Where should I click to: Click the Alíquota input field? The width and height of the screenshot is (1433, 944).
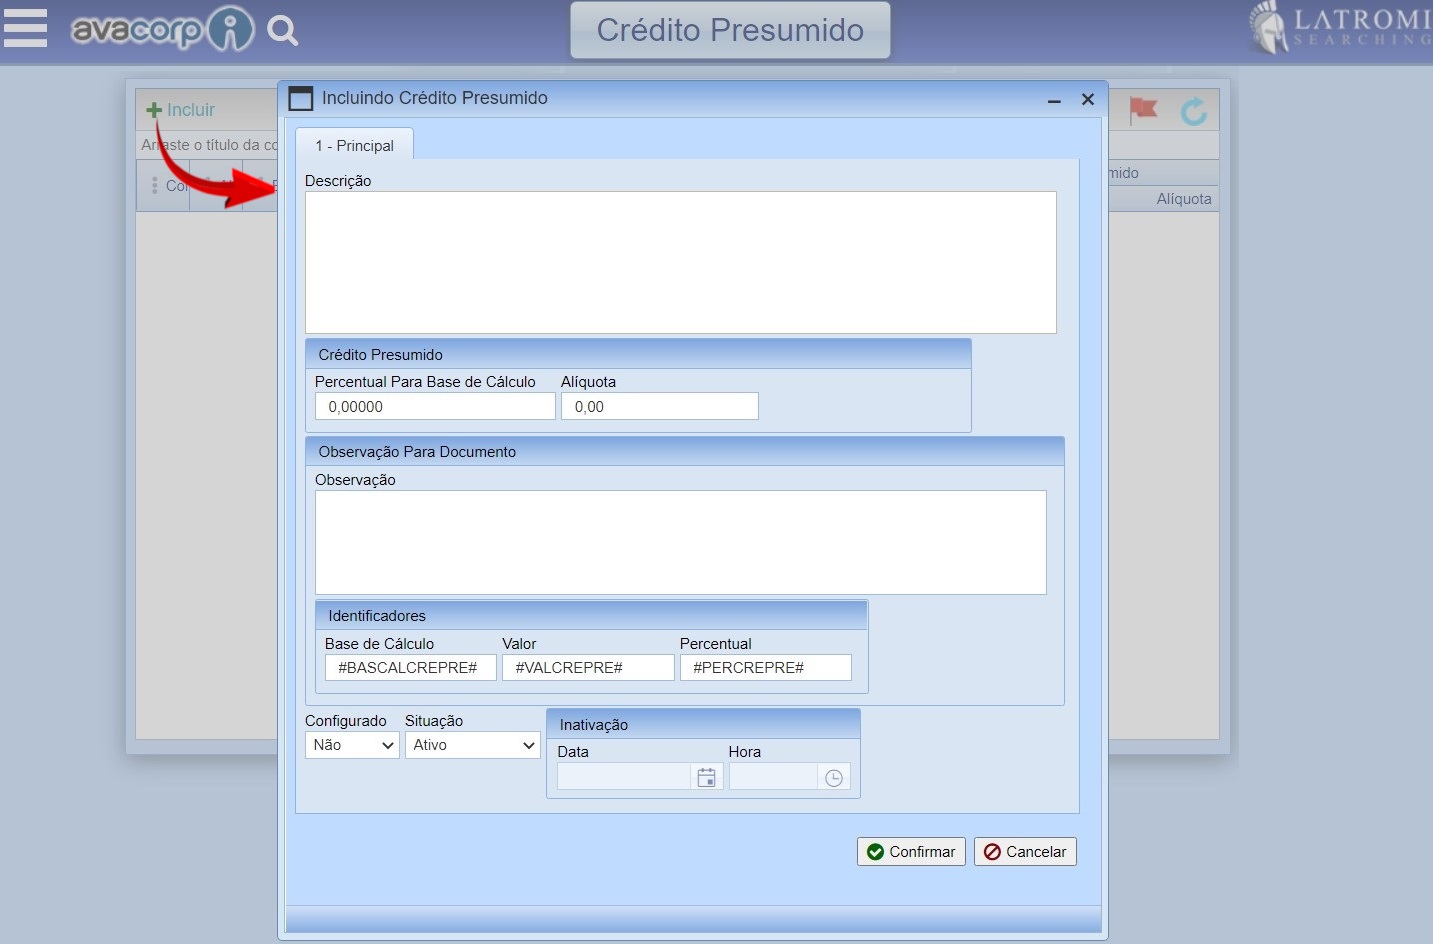(659, 406)
